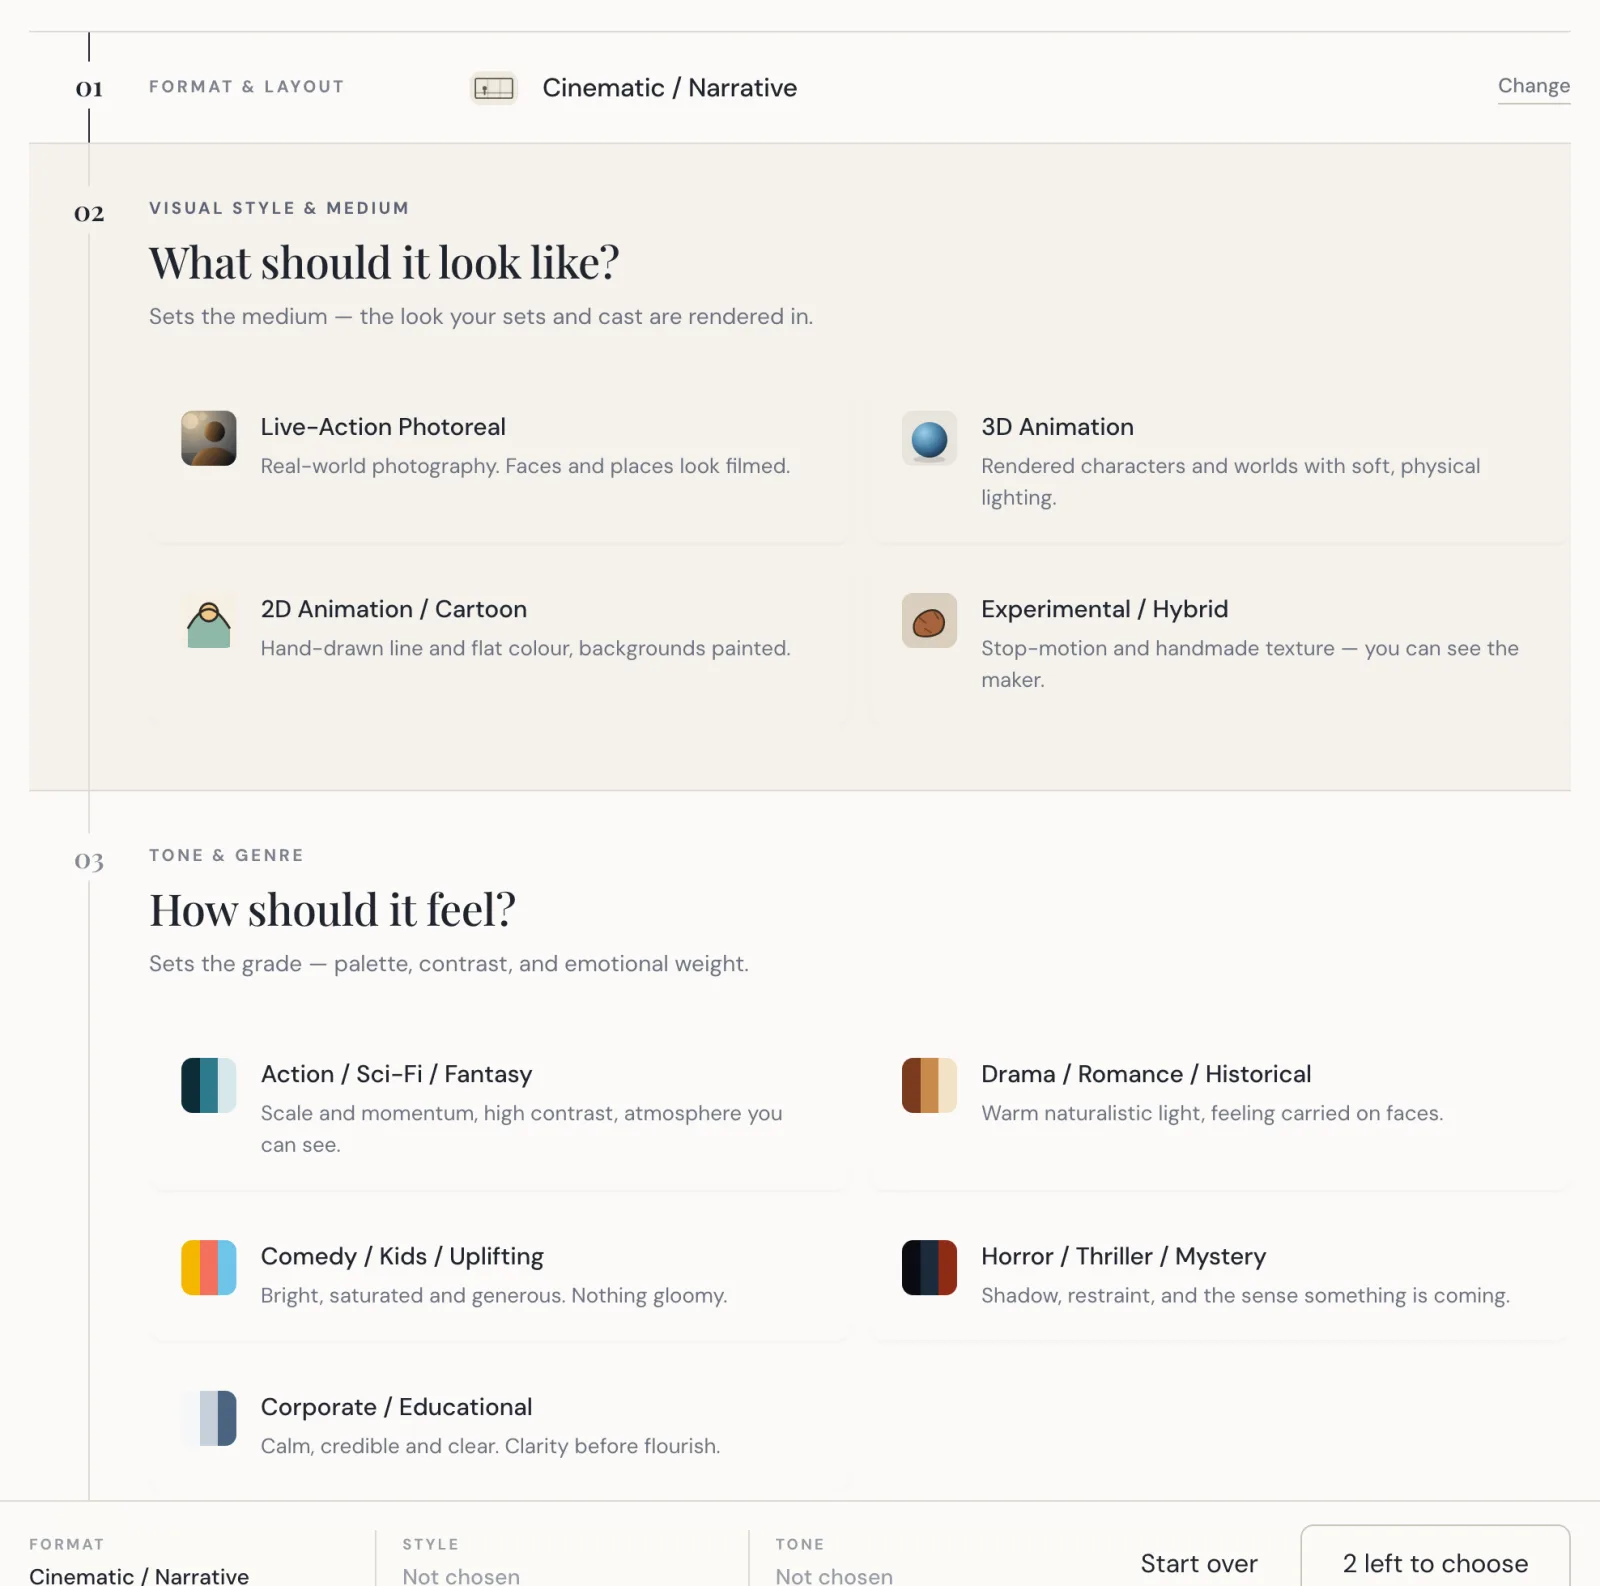Click the Horror / Thriller / Mystery title

[1123, 1257]
